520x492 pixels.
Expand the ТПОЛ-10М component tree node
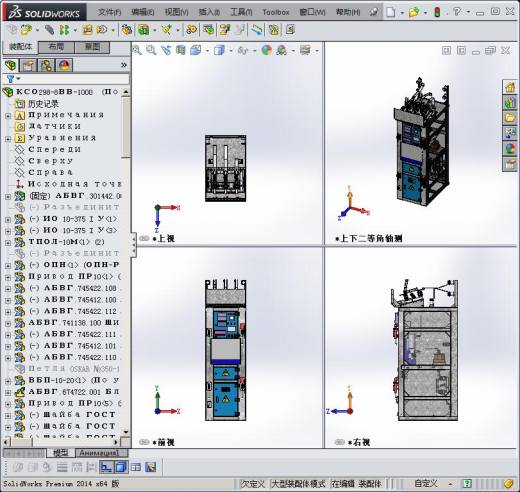pos(8,243)
